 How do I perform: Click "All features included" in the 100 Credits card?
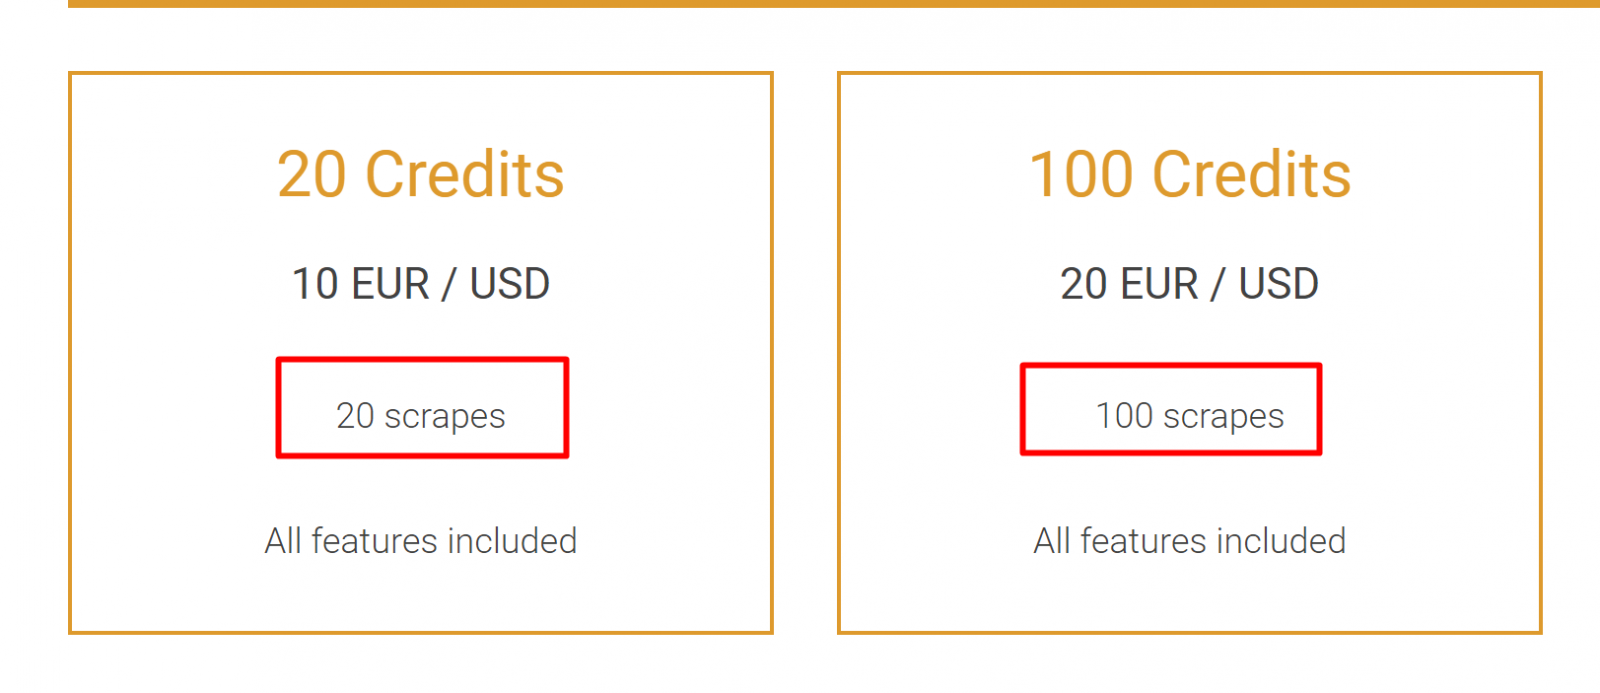click(1189, 541)
